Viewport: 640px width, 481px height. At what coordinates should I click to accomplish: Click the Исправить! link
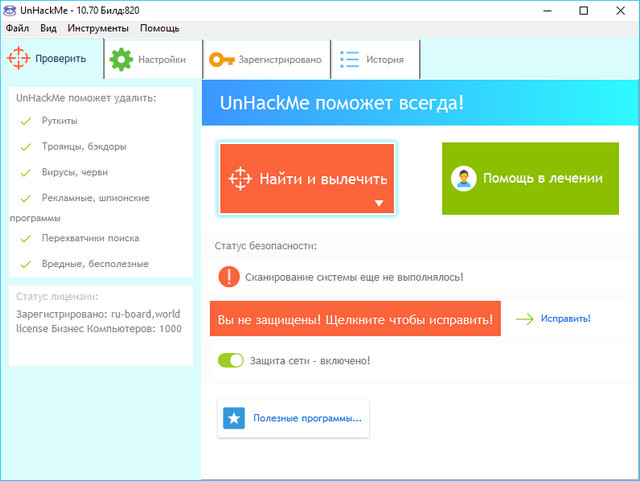tap(565, 319)
